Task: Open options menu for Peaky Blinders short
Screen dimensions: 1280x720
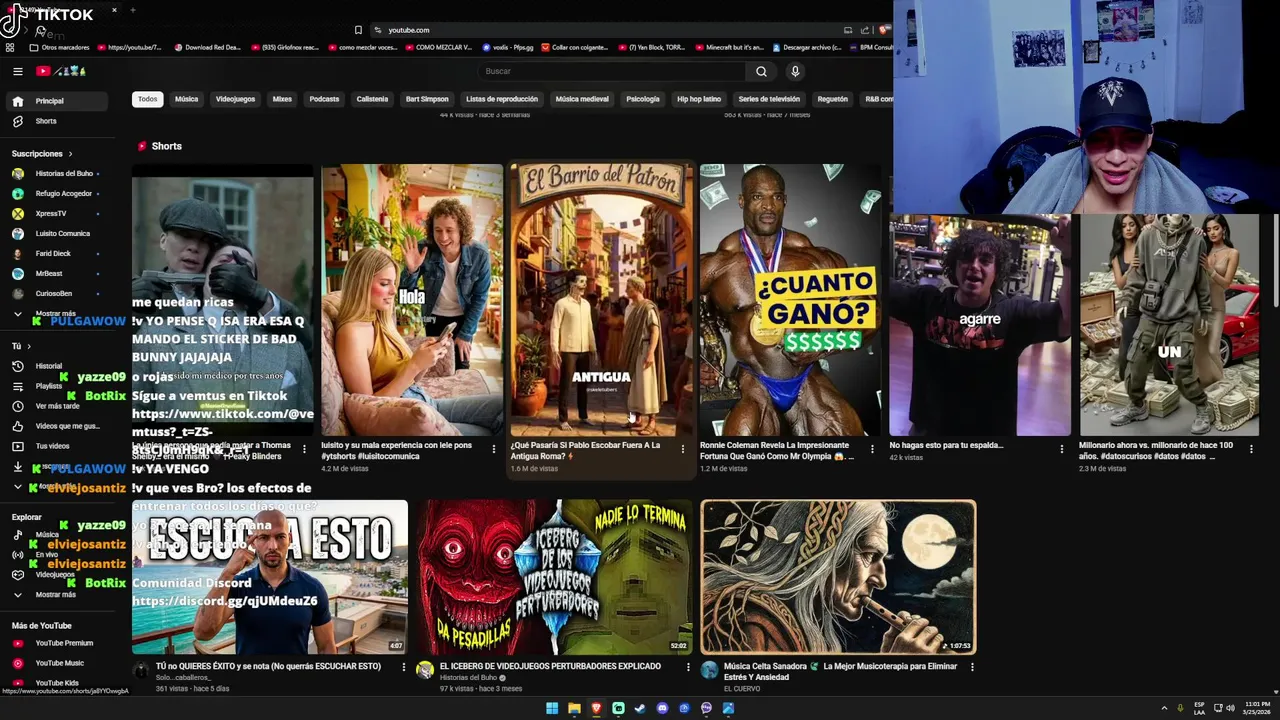Action: pyautogui.click(x=304, y=450)
